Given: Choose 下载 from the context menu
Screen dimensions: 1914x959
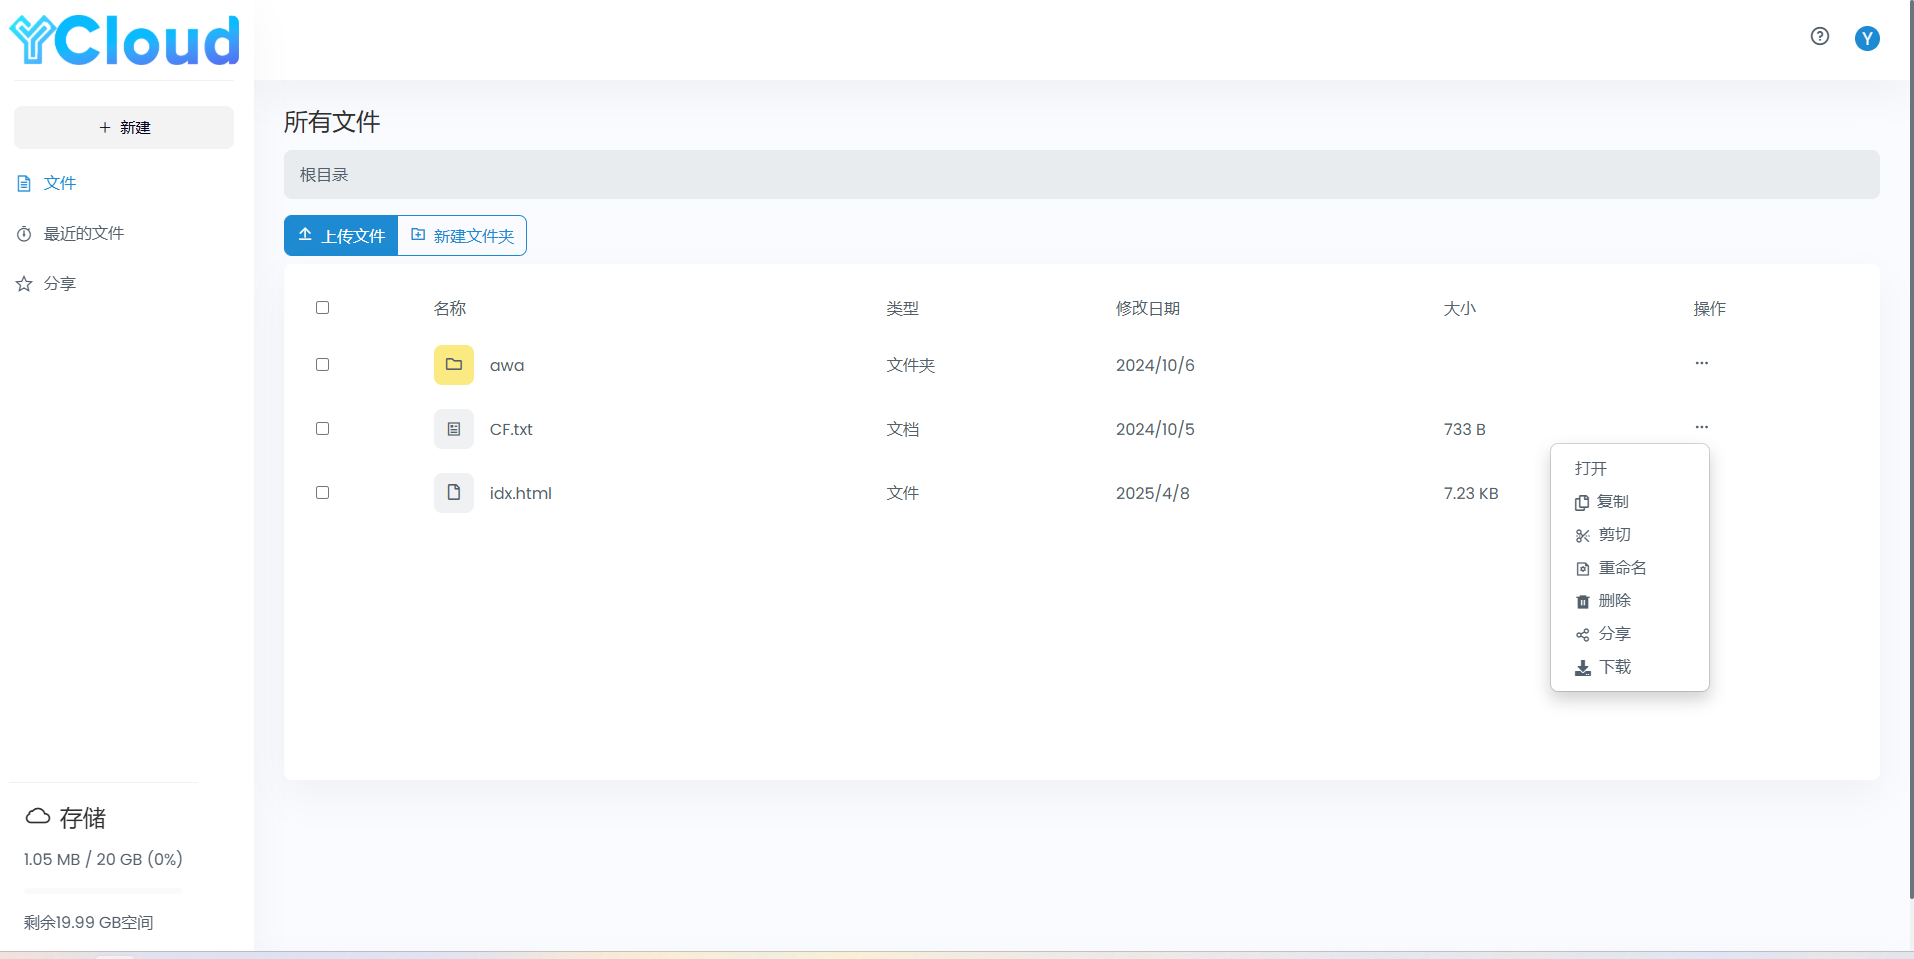Looking at the screenshot, I should coord(1613,667).
